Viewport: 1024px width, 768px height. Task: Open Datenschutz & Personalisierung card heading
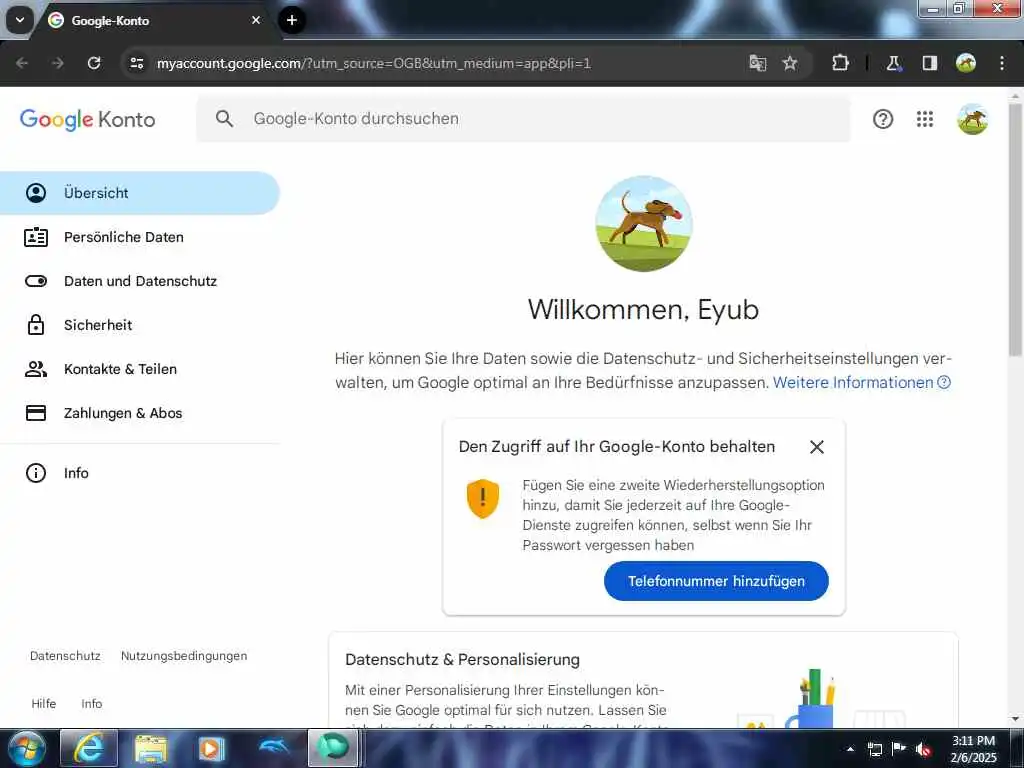[x=462, y=660]
